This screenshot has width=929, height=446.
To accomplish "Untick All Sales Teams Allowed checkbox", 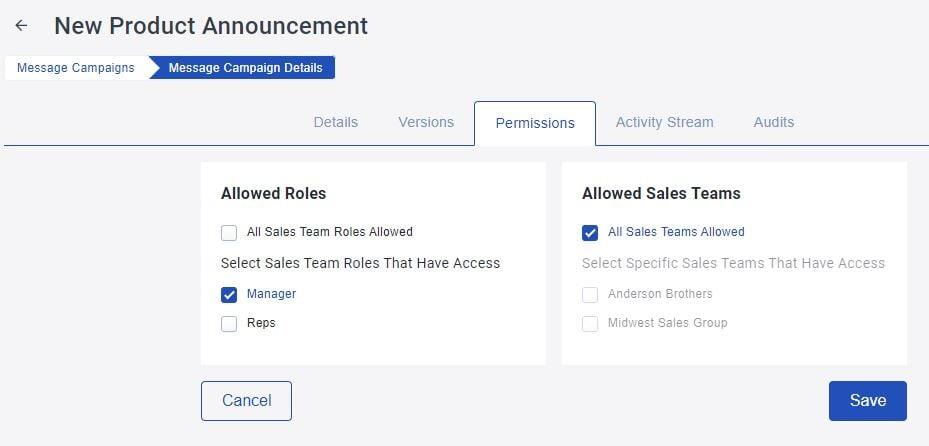I will (590, 233).
